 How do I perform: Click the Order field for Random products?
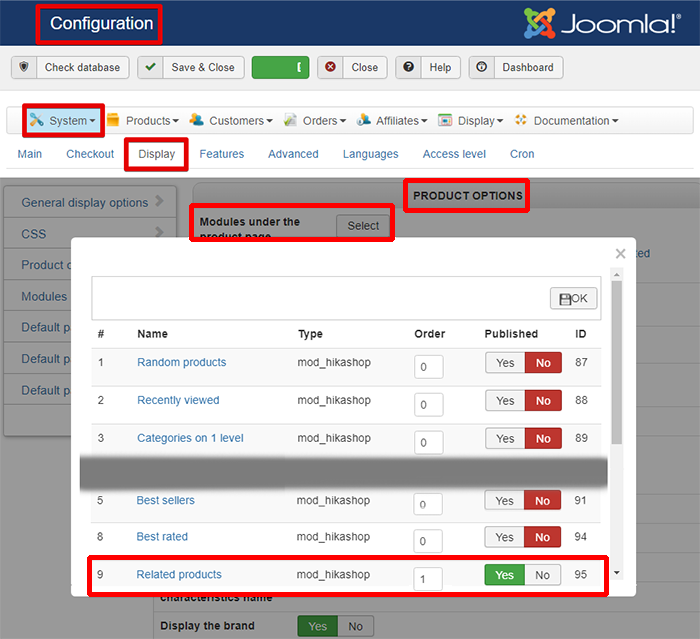pyautogui.click(x=429, y=367)
